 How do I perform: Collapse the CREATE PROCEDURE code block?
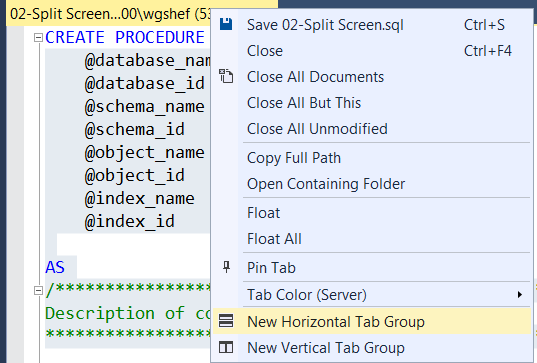38,37
